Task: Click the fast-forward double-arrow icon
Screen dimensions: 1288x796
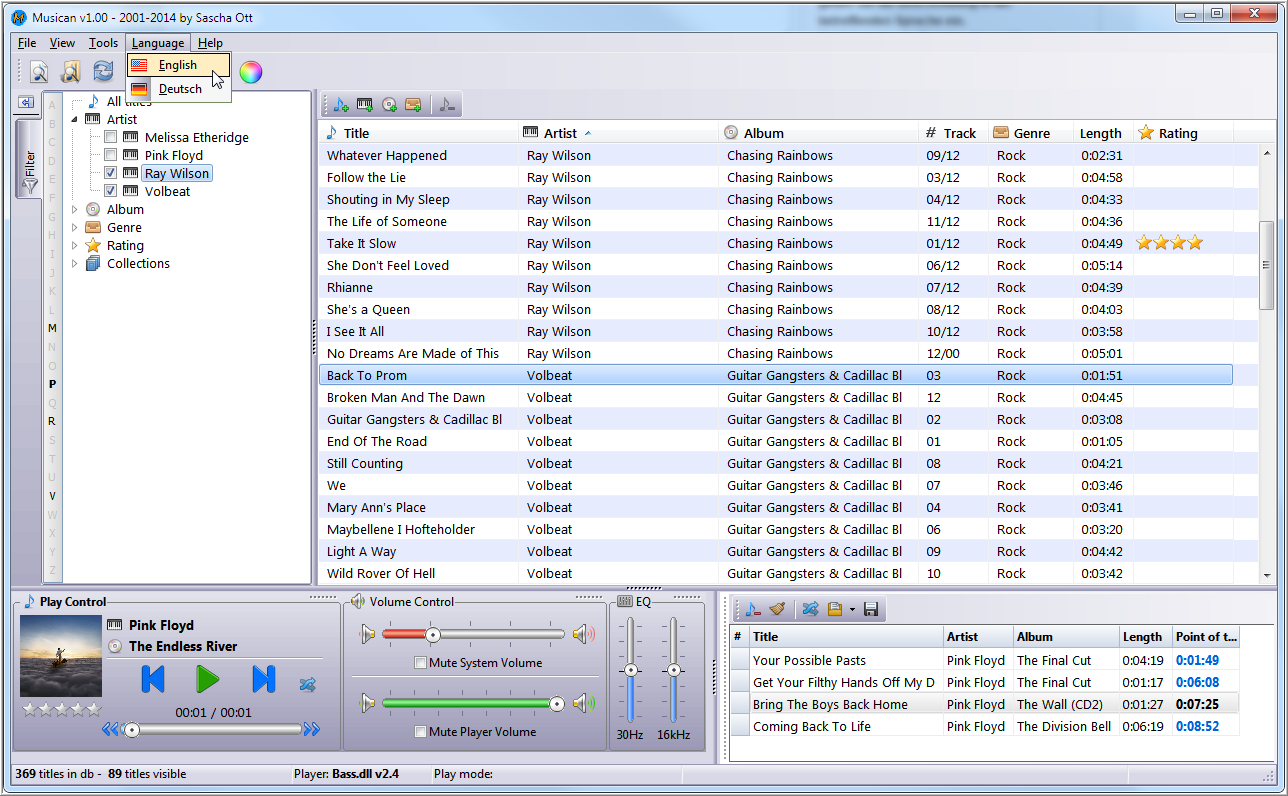Action: click(312, 730)
